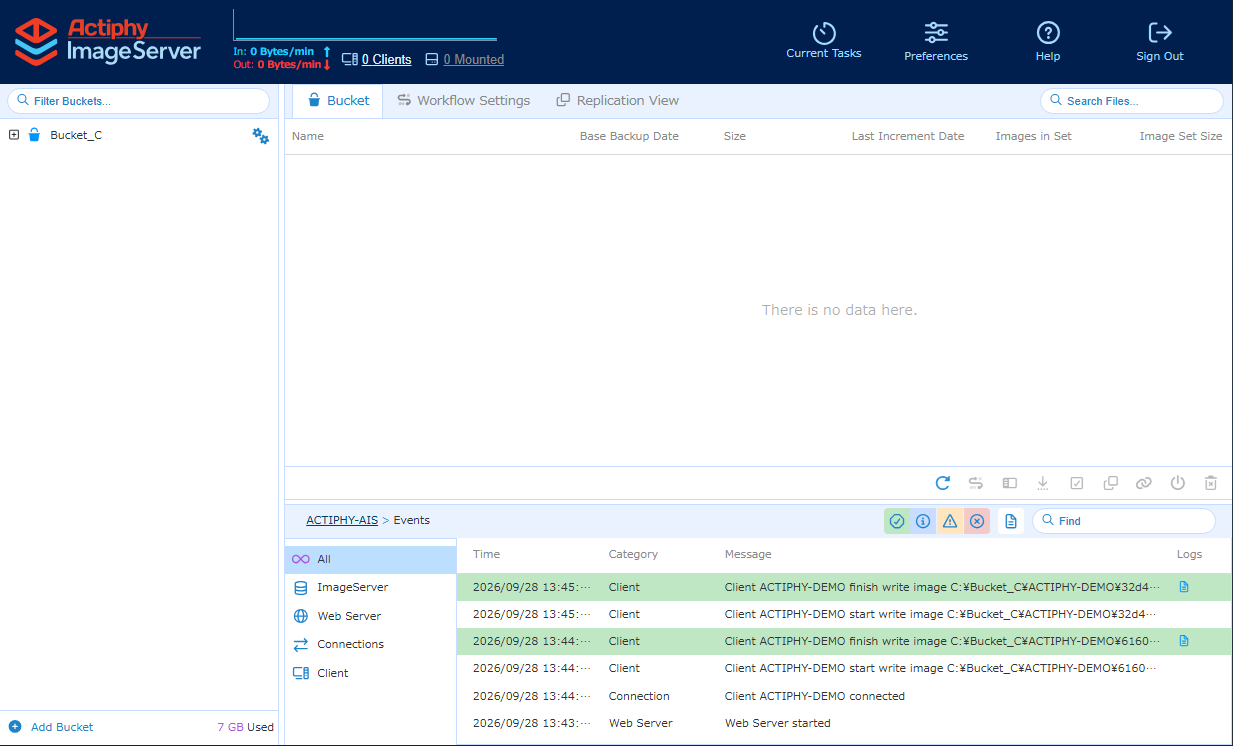1233x746 pixels.
Task: Toggle the orange warning events filter
Action: click(x=950, y=521)
